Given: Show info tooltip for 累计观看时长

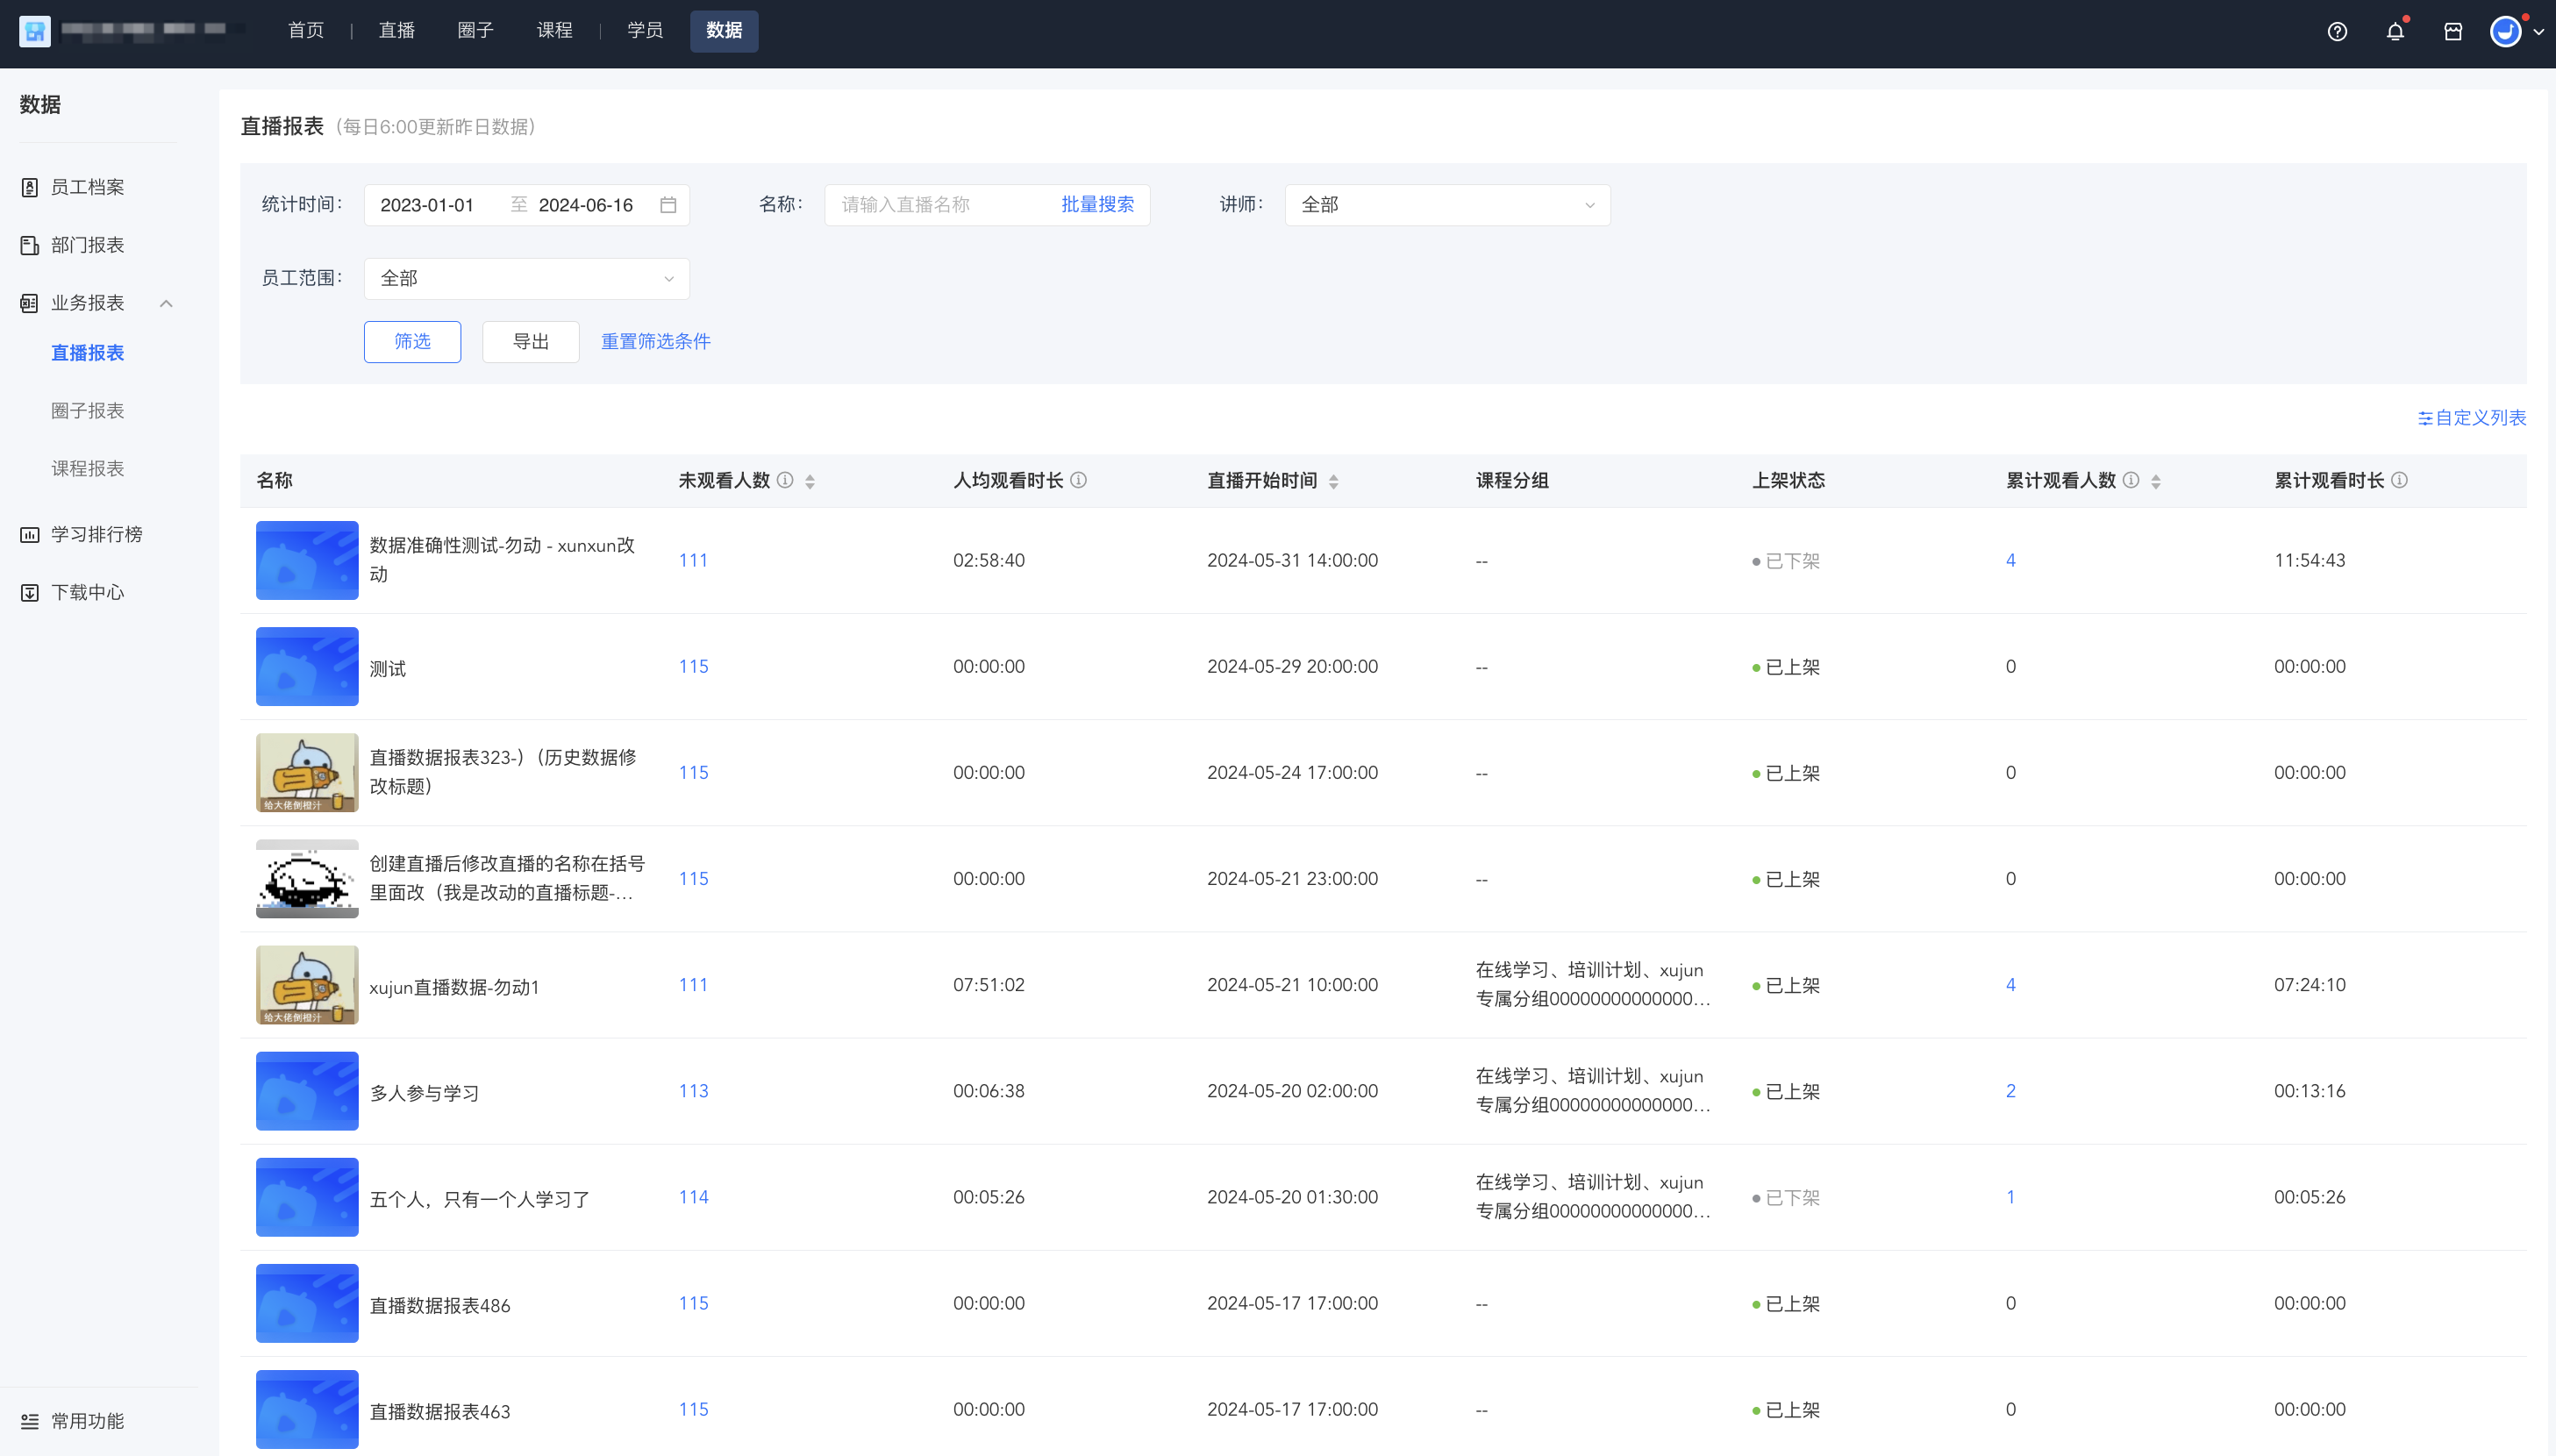Looking at the screenshot, I should click(2399, 481).
